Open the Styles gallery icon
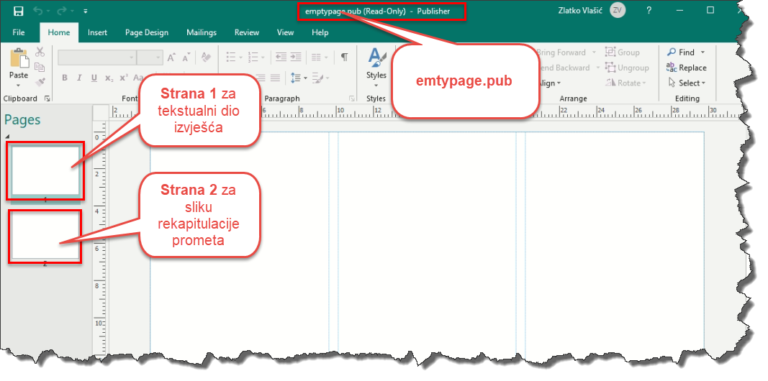This screenshot has height=381, width=768. pyautogui.click(x=376, y=59)
